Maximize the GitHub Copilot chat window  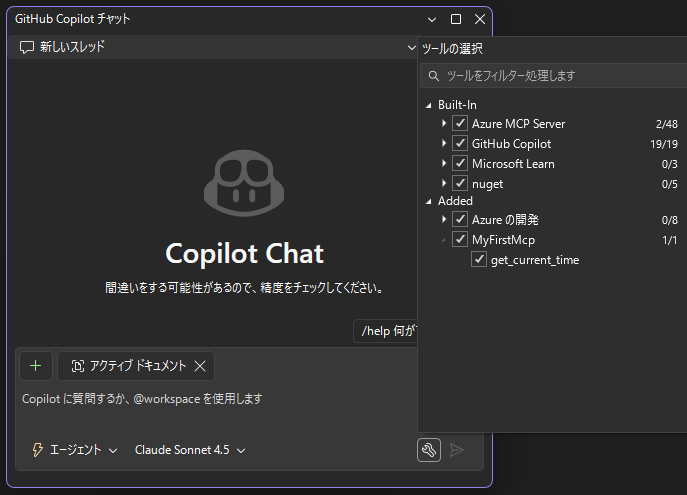(456, 19)
